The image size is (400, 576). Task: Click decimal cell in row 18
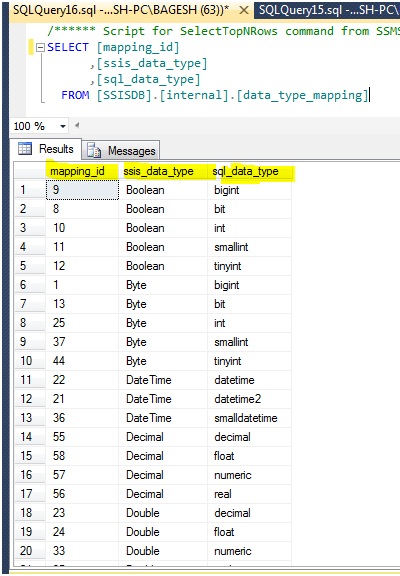tap(250, 513)
